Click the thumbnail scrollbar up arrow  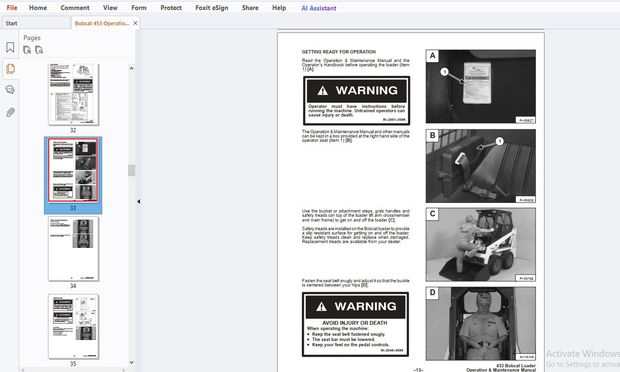click(x=132, y=68)
